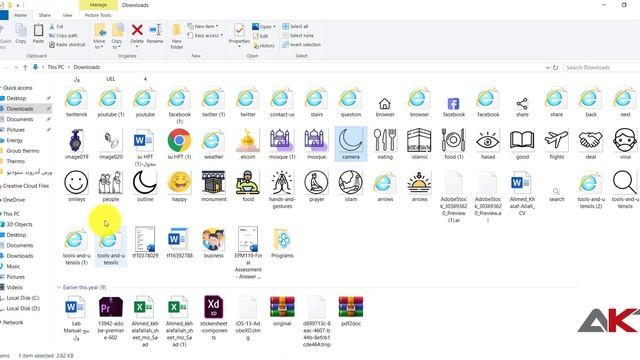Screen dimensions: 640x360
Task: Select the weather file icon
Action: pyautogui.click(x=213, y=144)
